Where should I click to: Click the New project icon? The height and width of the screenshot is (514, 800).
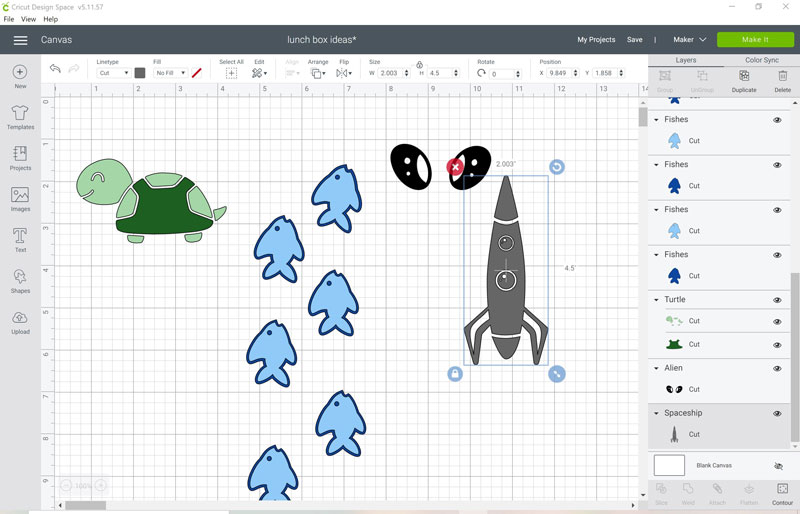coord(20,72)
